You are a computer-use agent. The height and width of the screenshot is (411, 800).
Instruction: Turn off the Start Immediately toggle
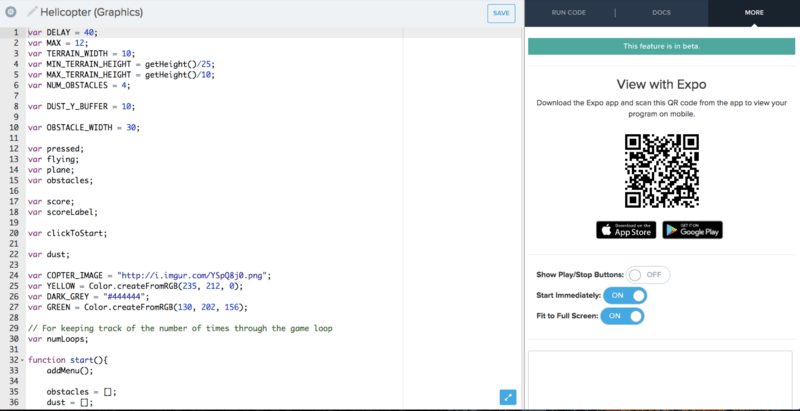tap(626, 295)
